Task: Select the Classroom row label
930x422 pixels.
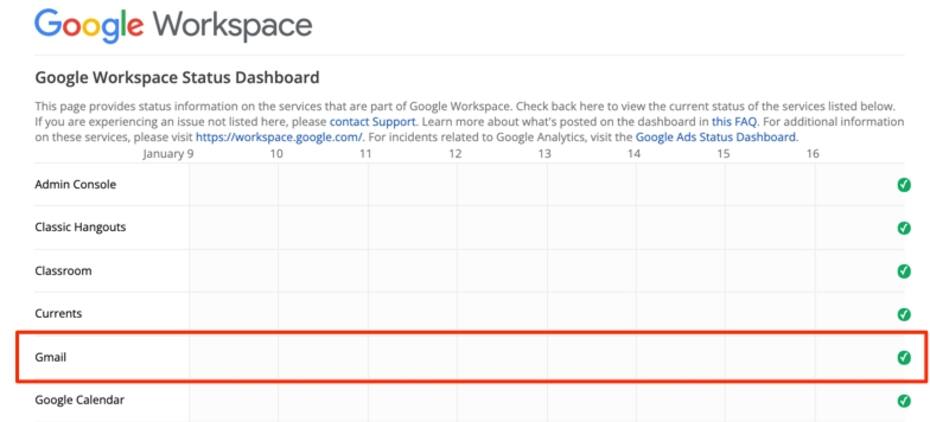Action: pyautogui.click(x=63, y=271)
